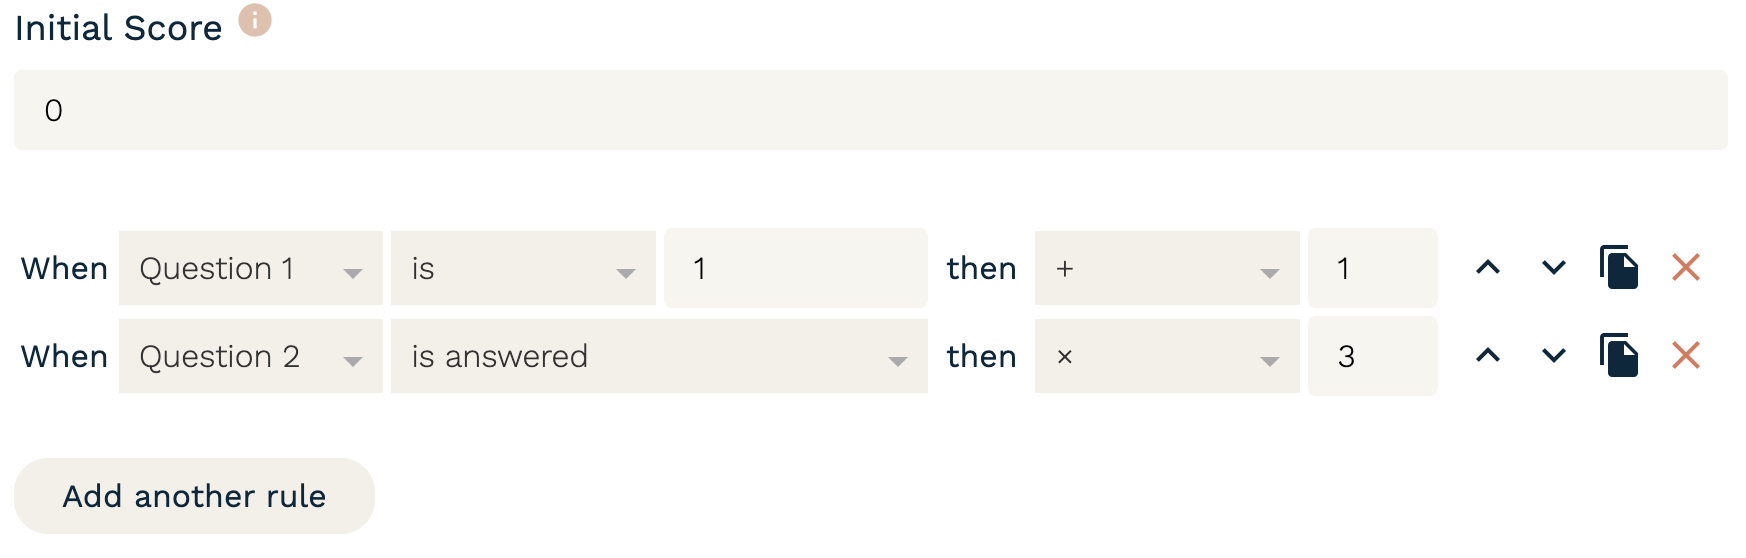Expand the "is answered" condition dropdown
This screenshot has height=558, width=1746.
[x=659, y=356]
